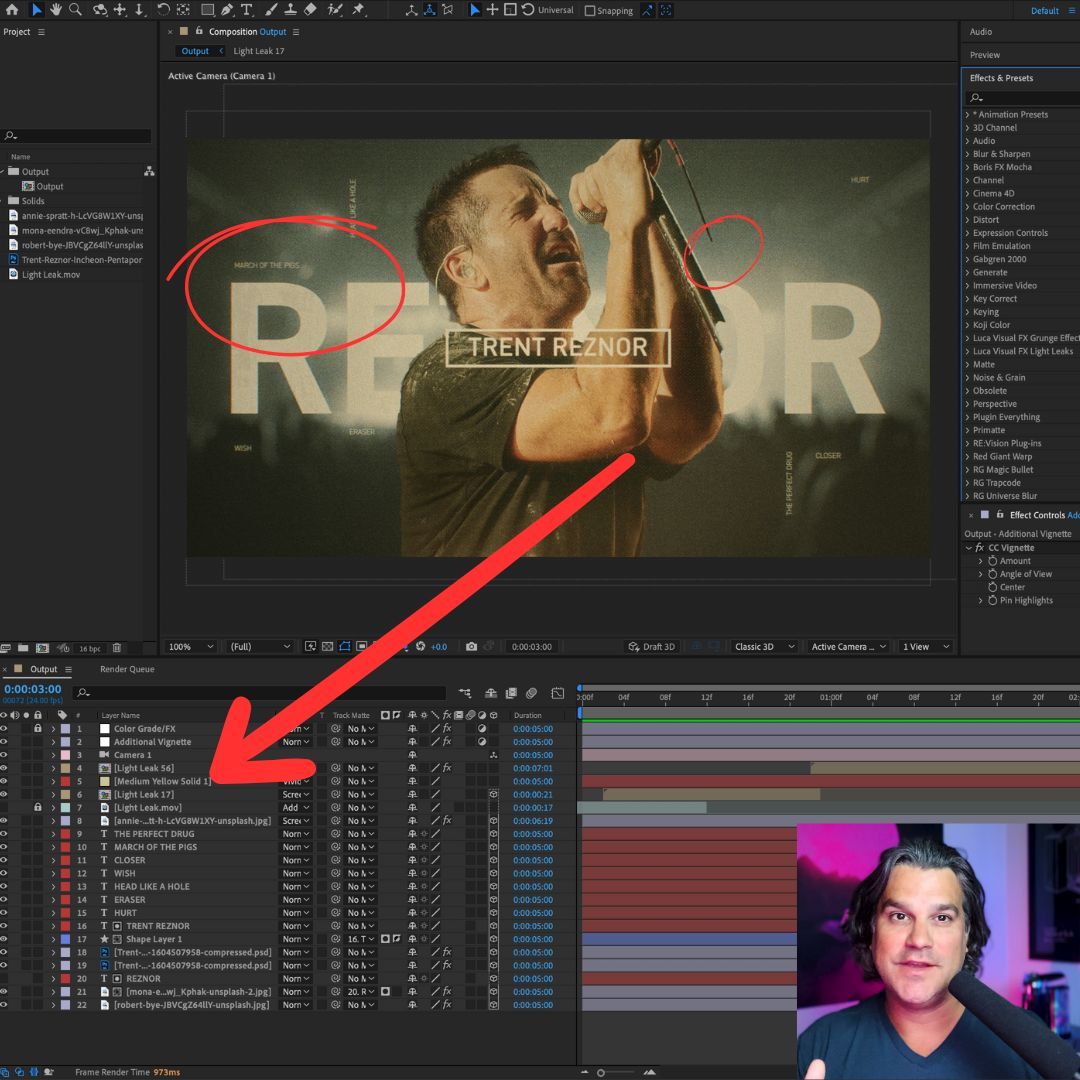Unlock the Light Leak.mov layer
This screenshot has width=1080, height=1080.
coord(37,807)
